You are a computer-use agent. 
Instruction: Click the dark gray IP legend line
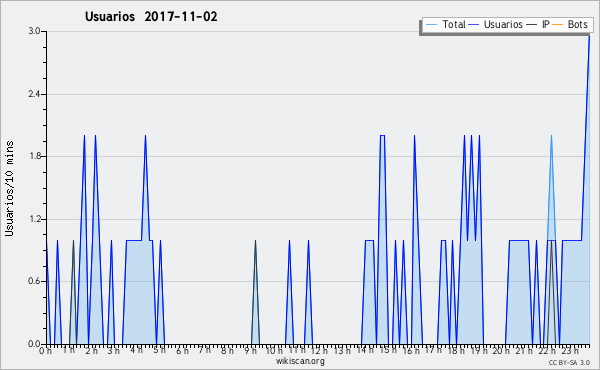click(x=532, y=25)
